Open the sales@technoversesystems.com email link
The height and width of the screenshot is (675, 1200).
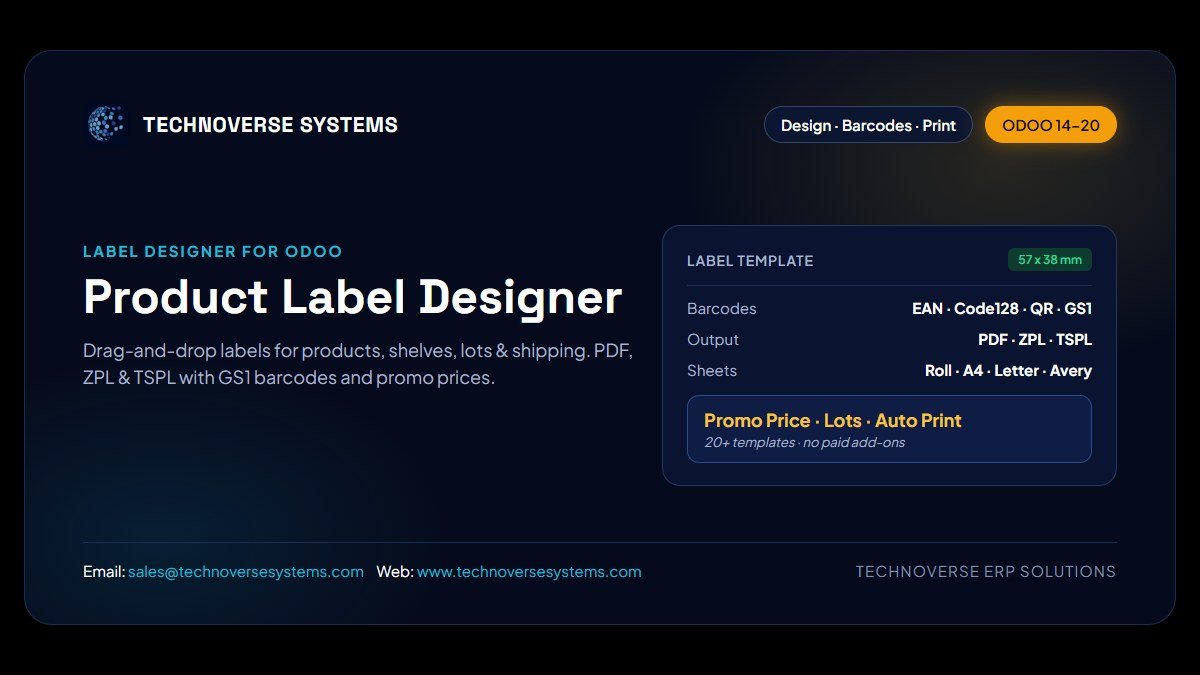point(246,572)
